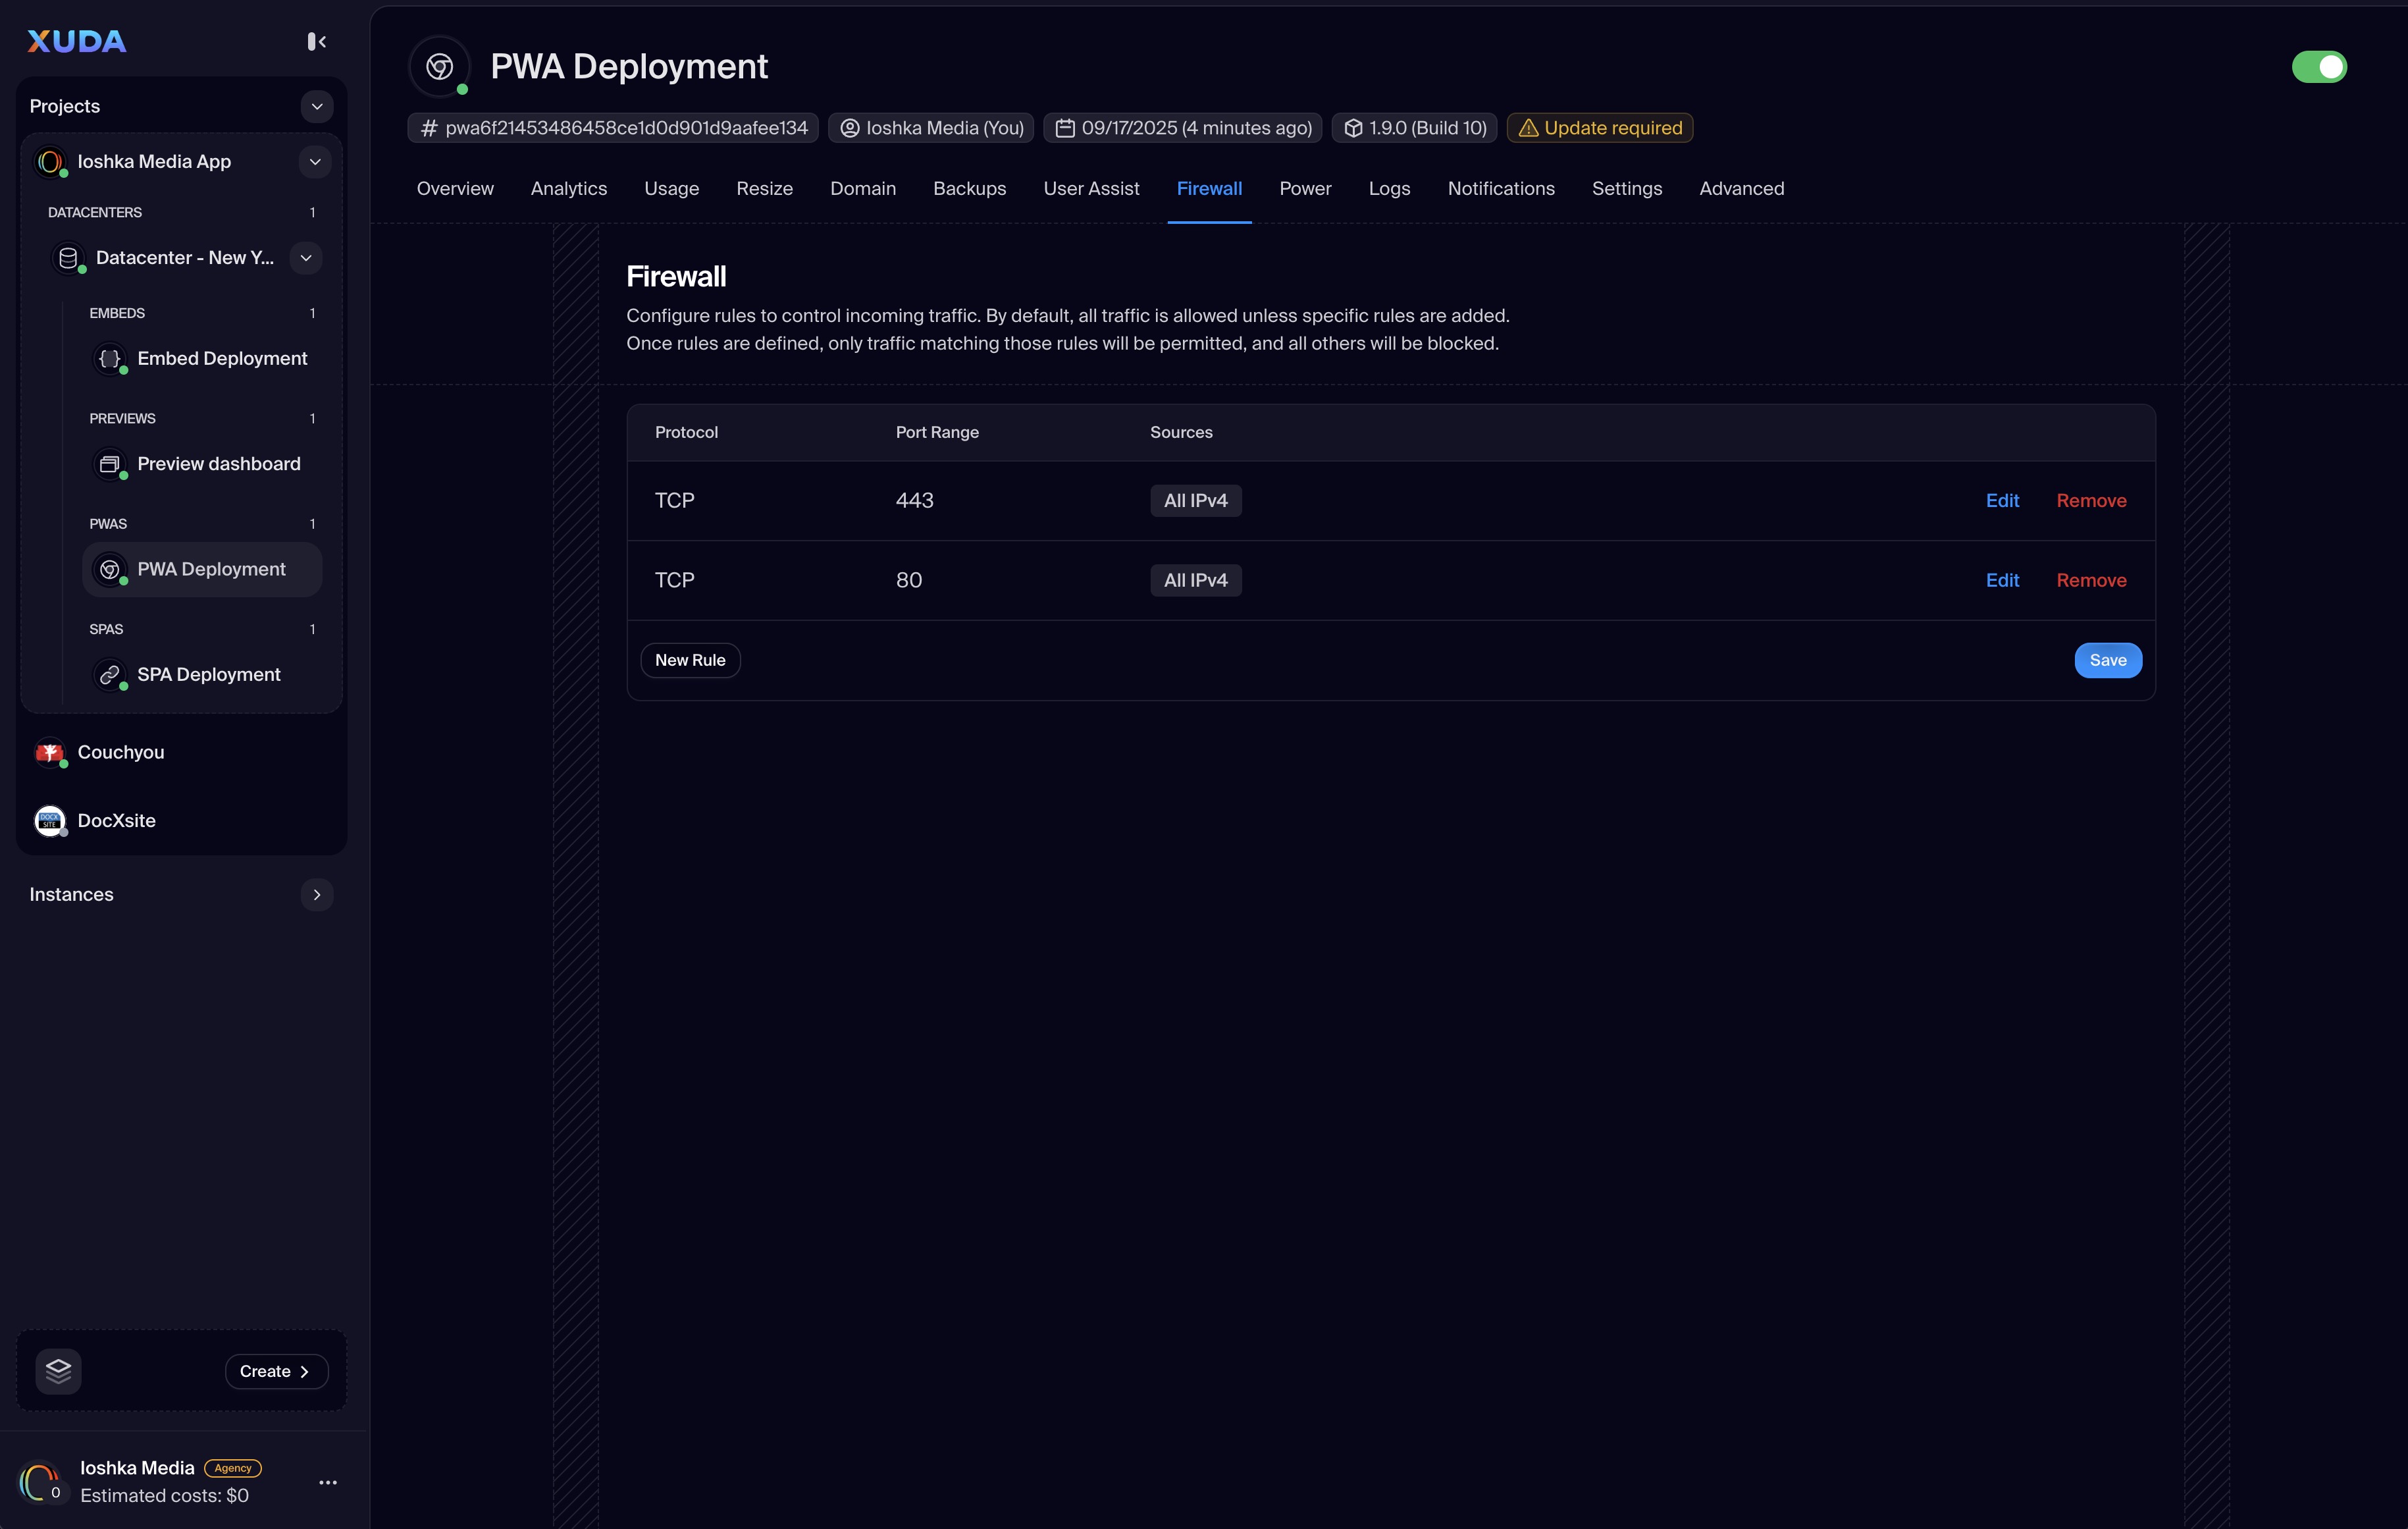This screenshot has width=2408, height=1529.
Task: Collapse the Datacenter - New York dropdown
Action: pyautogui.click(x=306, y=258)
